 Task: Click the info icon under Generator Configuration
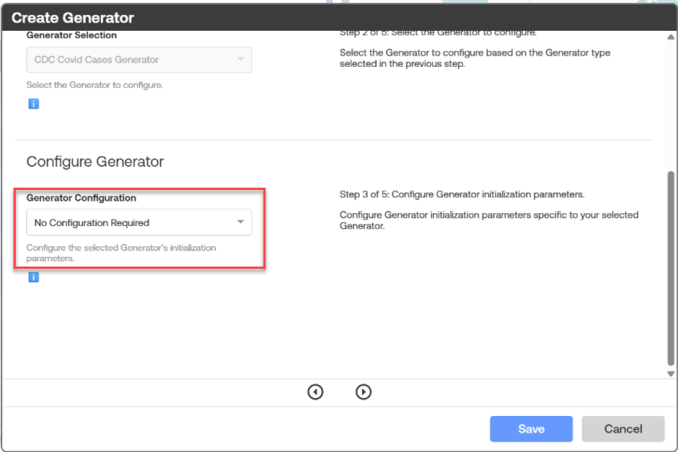(x=34, y=277)
